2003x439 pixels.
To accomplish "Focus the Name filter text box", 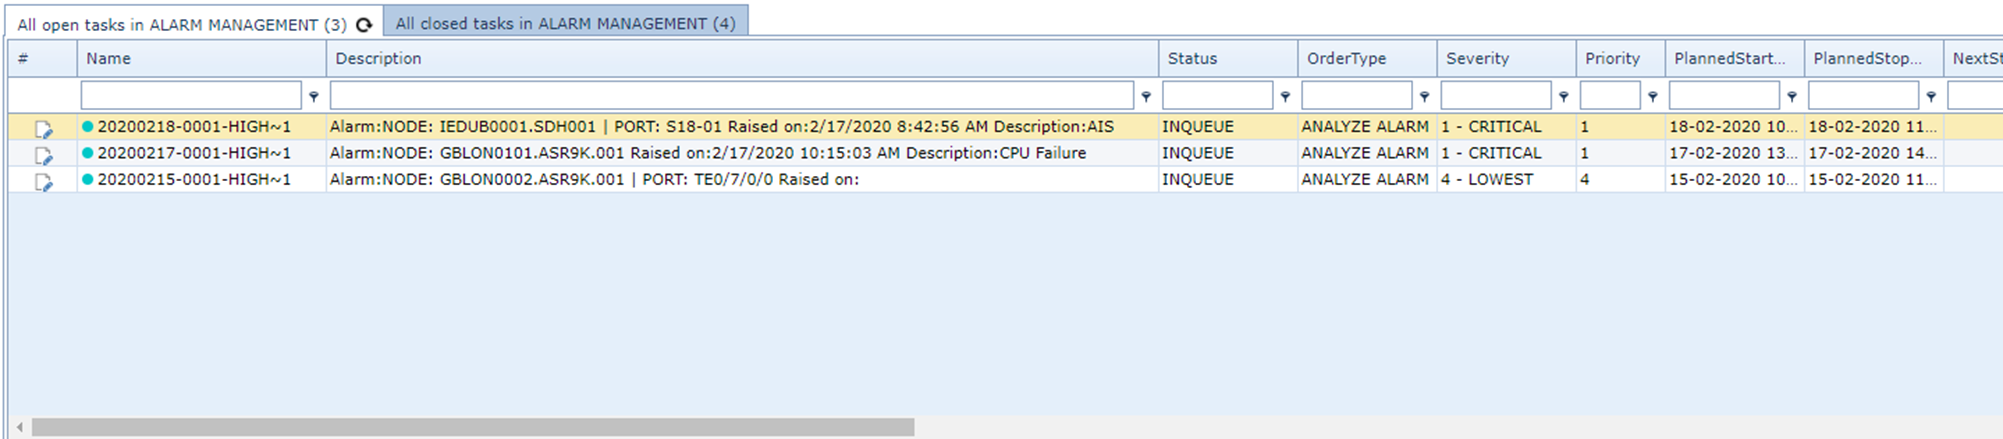I will pyautogui.click(x=191, y=96).
